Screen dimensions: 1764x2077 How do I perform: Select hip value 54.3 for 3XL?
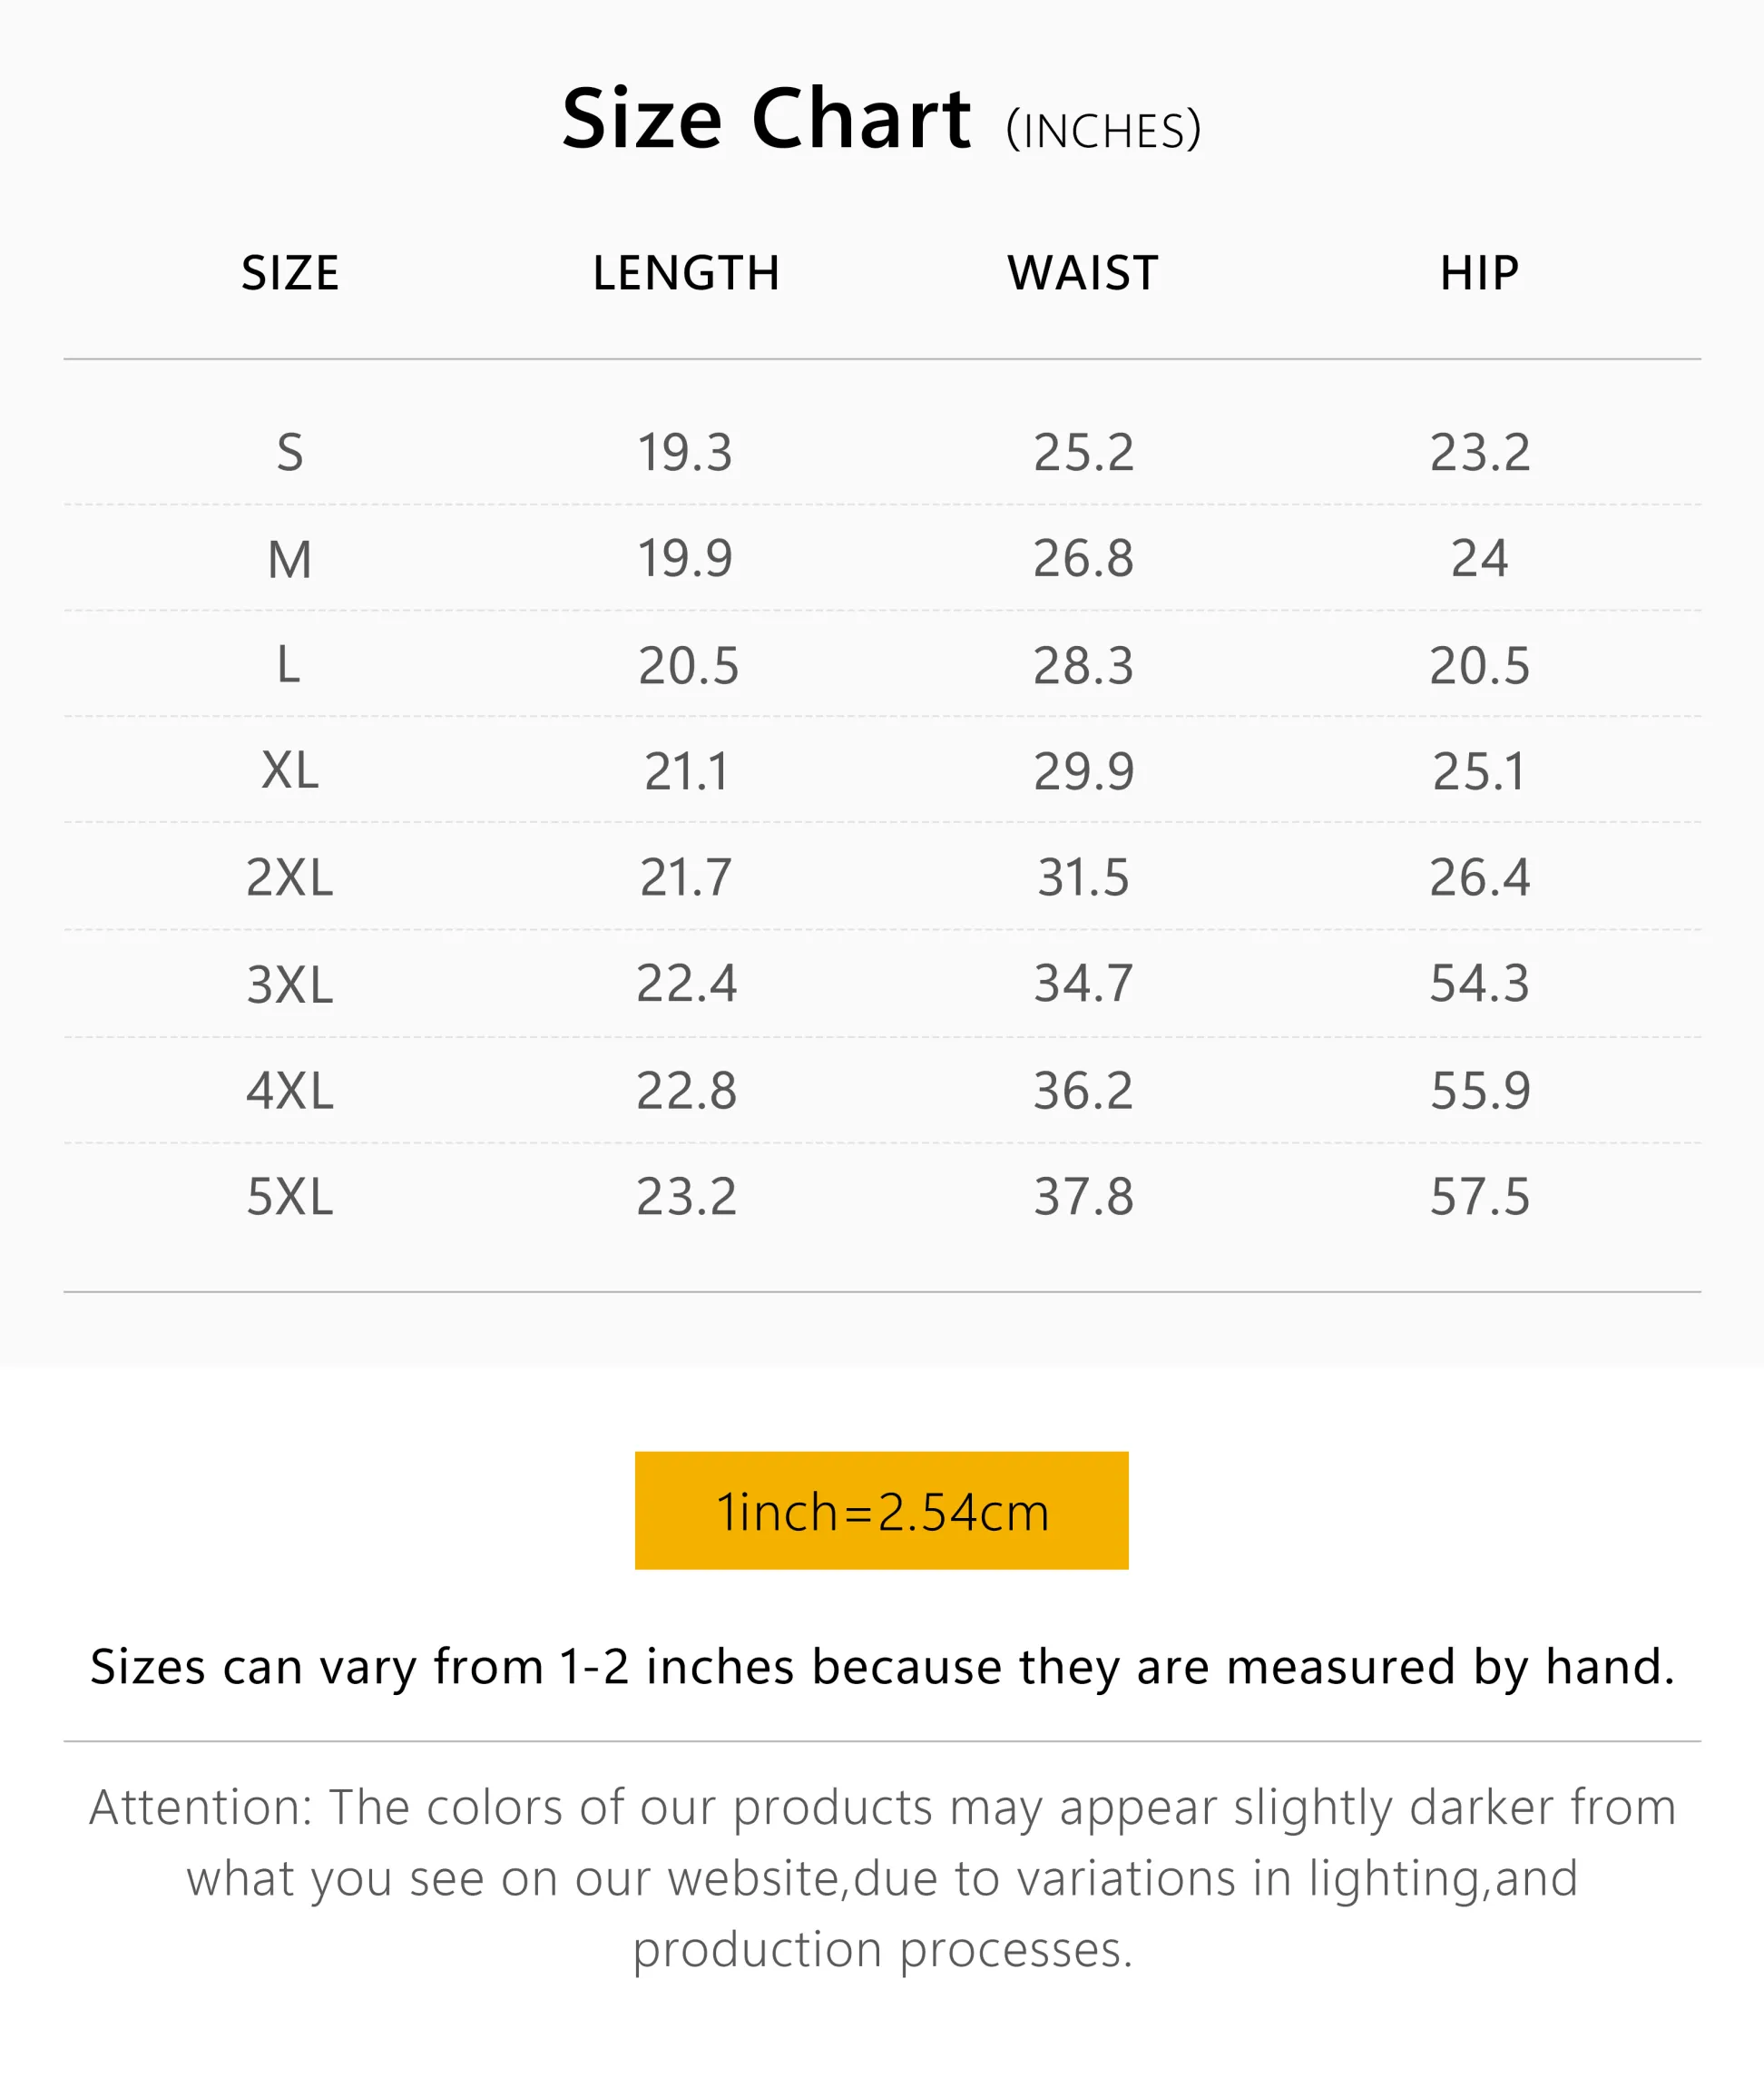[1479, 984]
